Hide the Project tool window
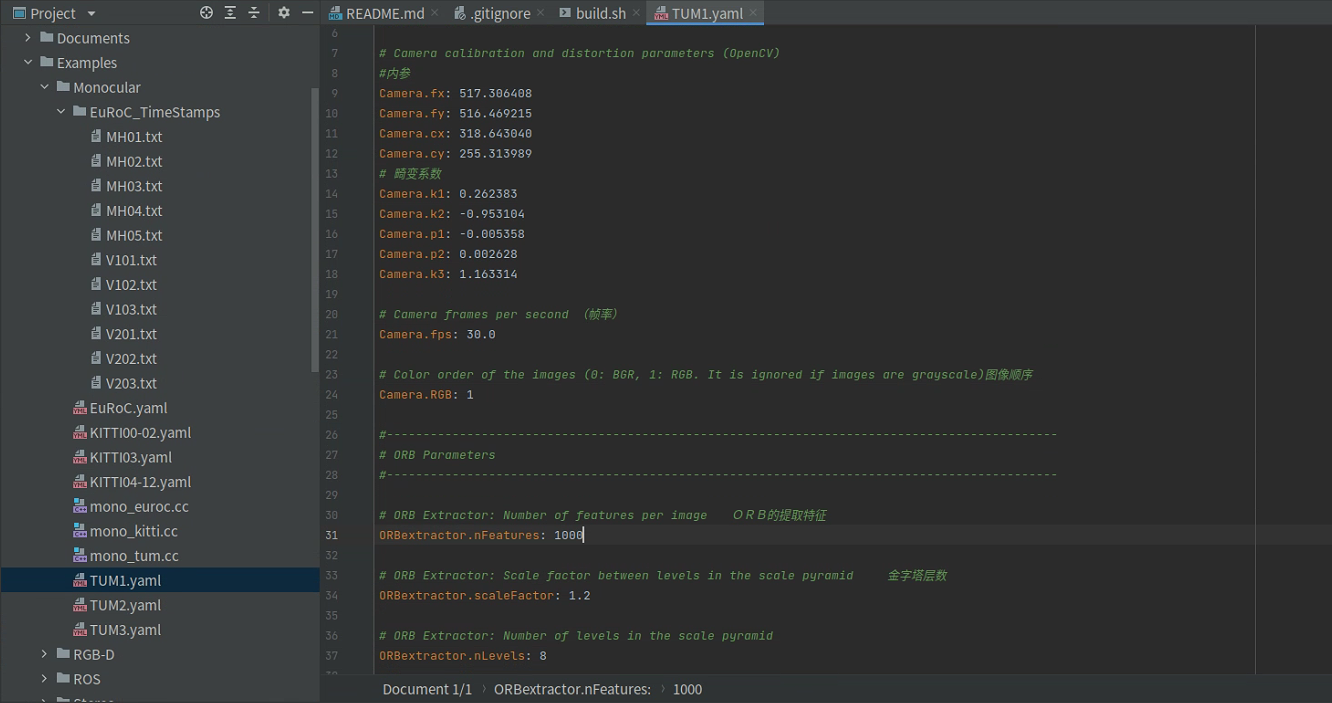 click(308, 13)
